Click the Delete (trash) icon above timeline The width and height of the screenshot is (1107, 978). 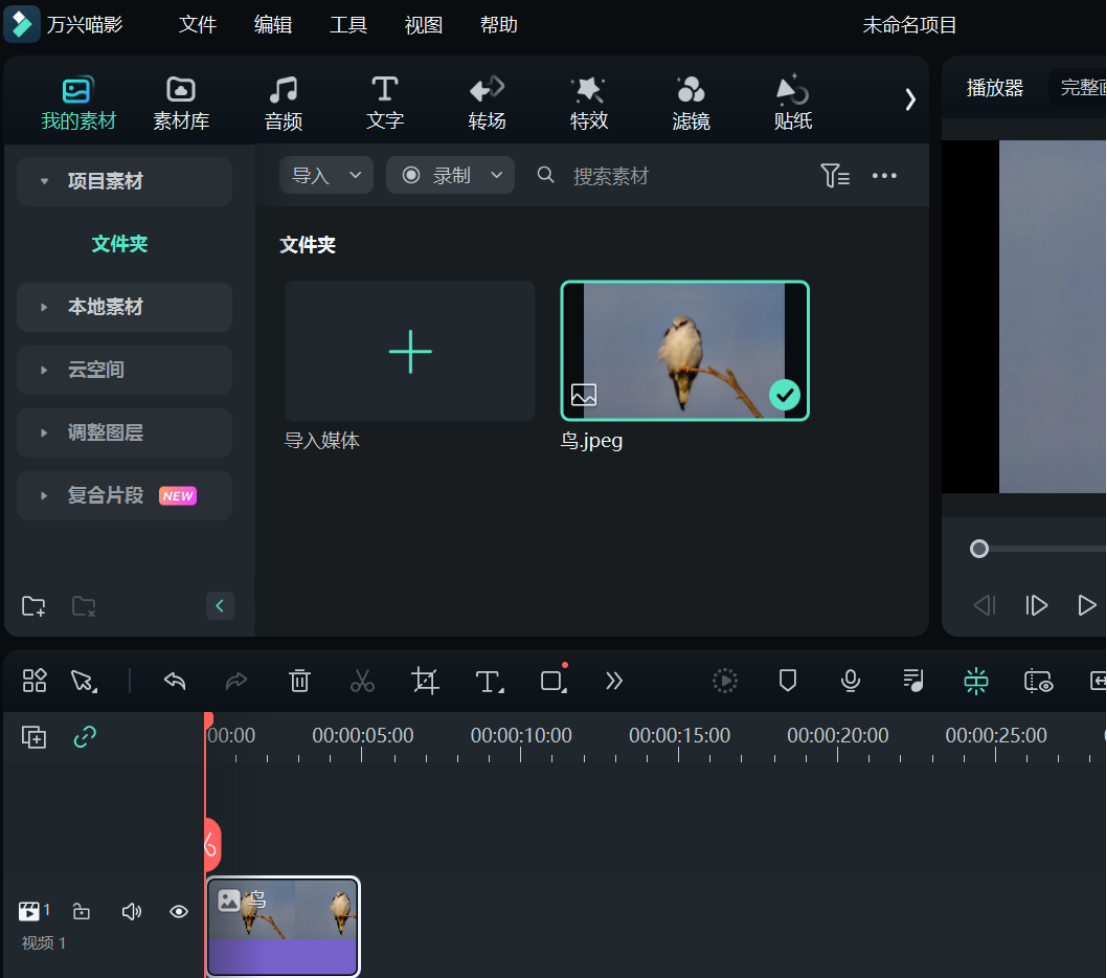click(x=299, y=681)
